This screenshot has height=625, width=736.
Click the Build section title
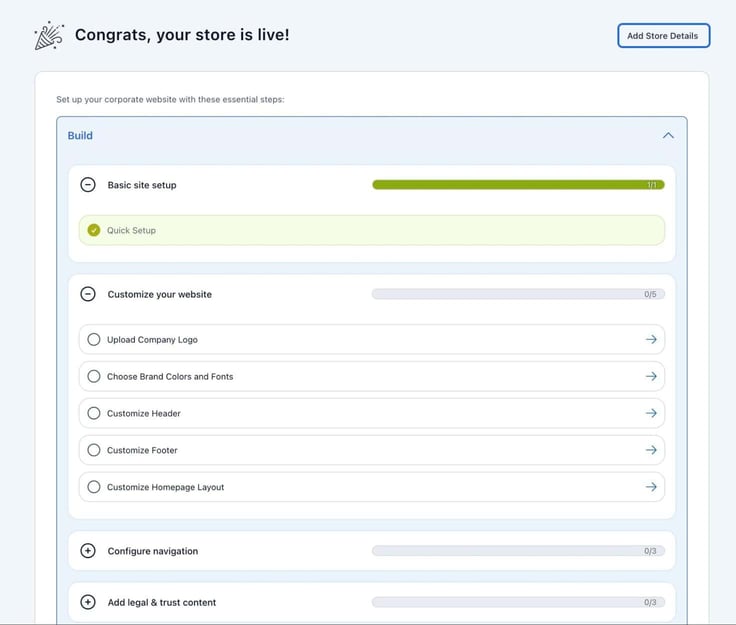80,136
